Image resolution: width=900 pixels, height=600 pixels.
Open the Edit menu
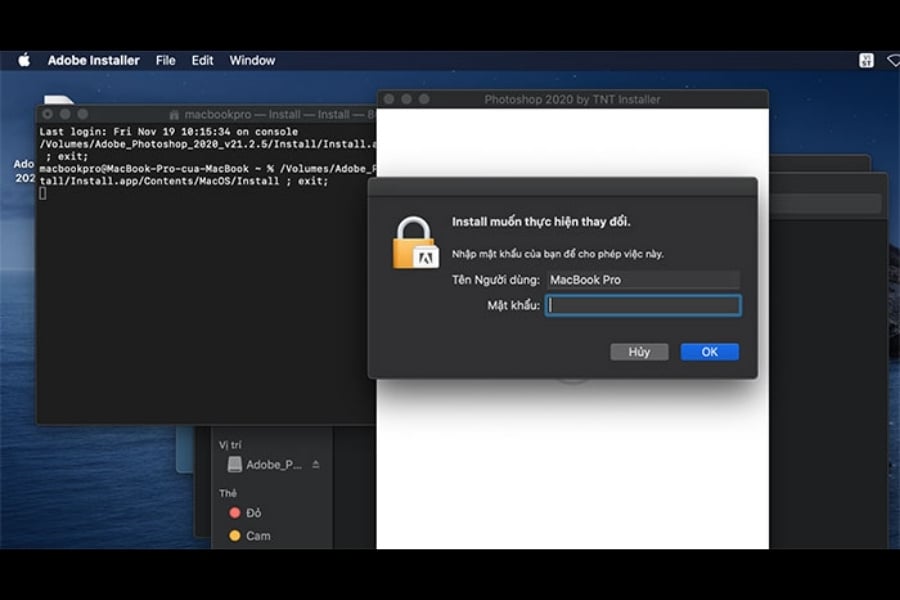click(x=202, y=60)
